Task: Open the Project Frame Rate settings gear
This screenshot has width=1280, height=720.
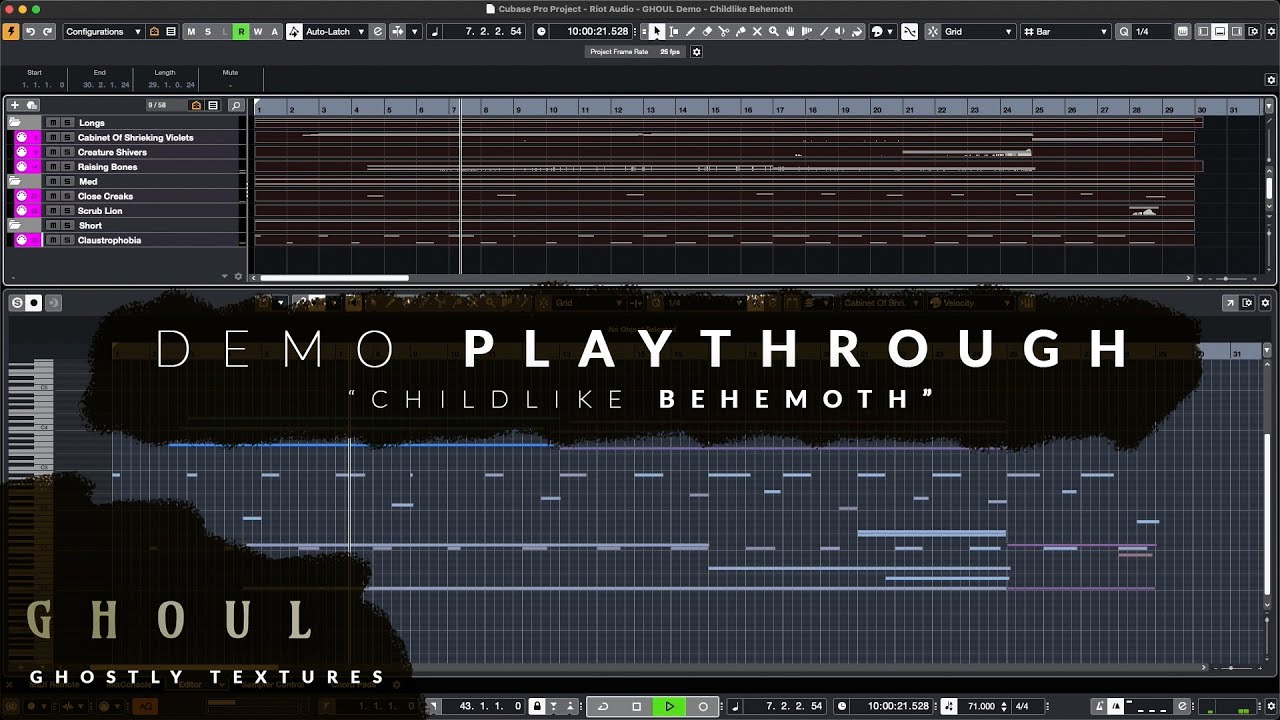Action: 697,52
